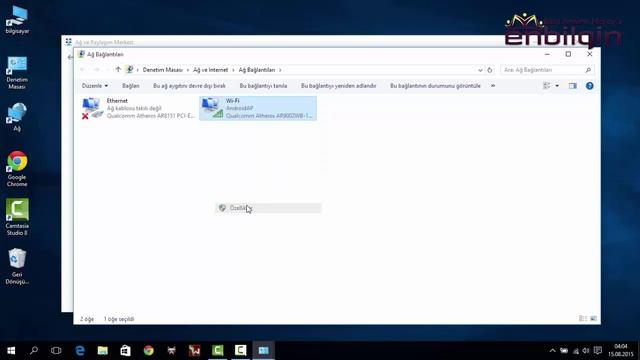Image resolution: width=640 pixels, height=360 pixels.
Task: Click Bağlan in the toolbar
Action: [131, 86]
